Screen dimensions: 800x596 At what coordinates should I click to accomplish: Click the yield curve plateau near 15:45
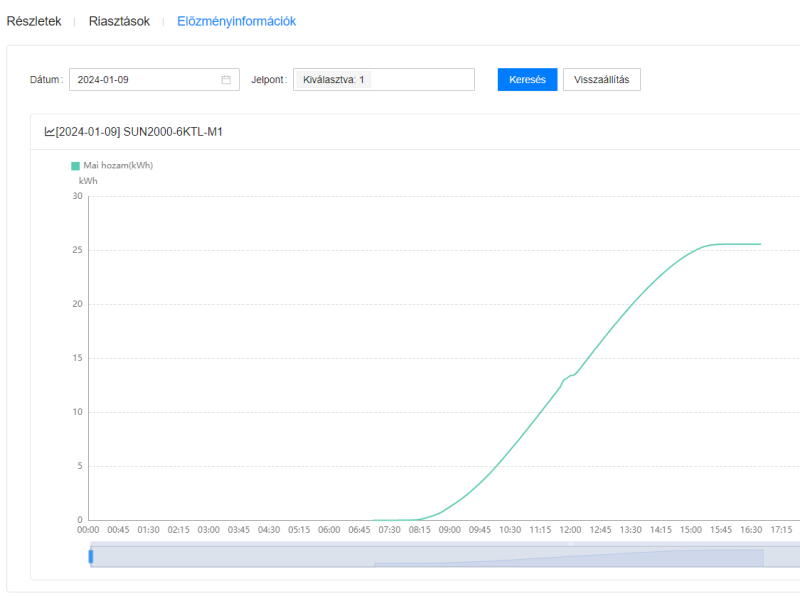720,244
